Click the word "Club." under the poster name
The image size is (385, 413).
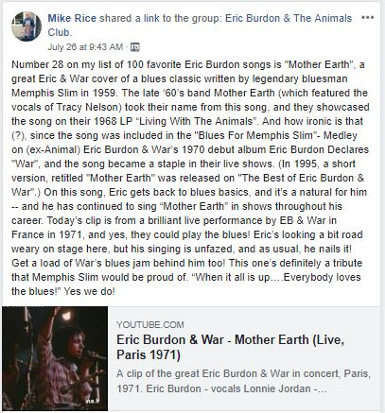60,32
